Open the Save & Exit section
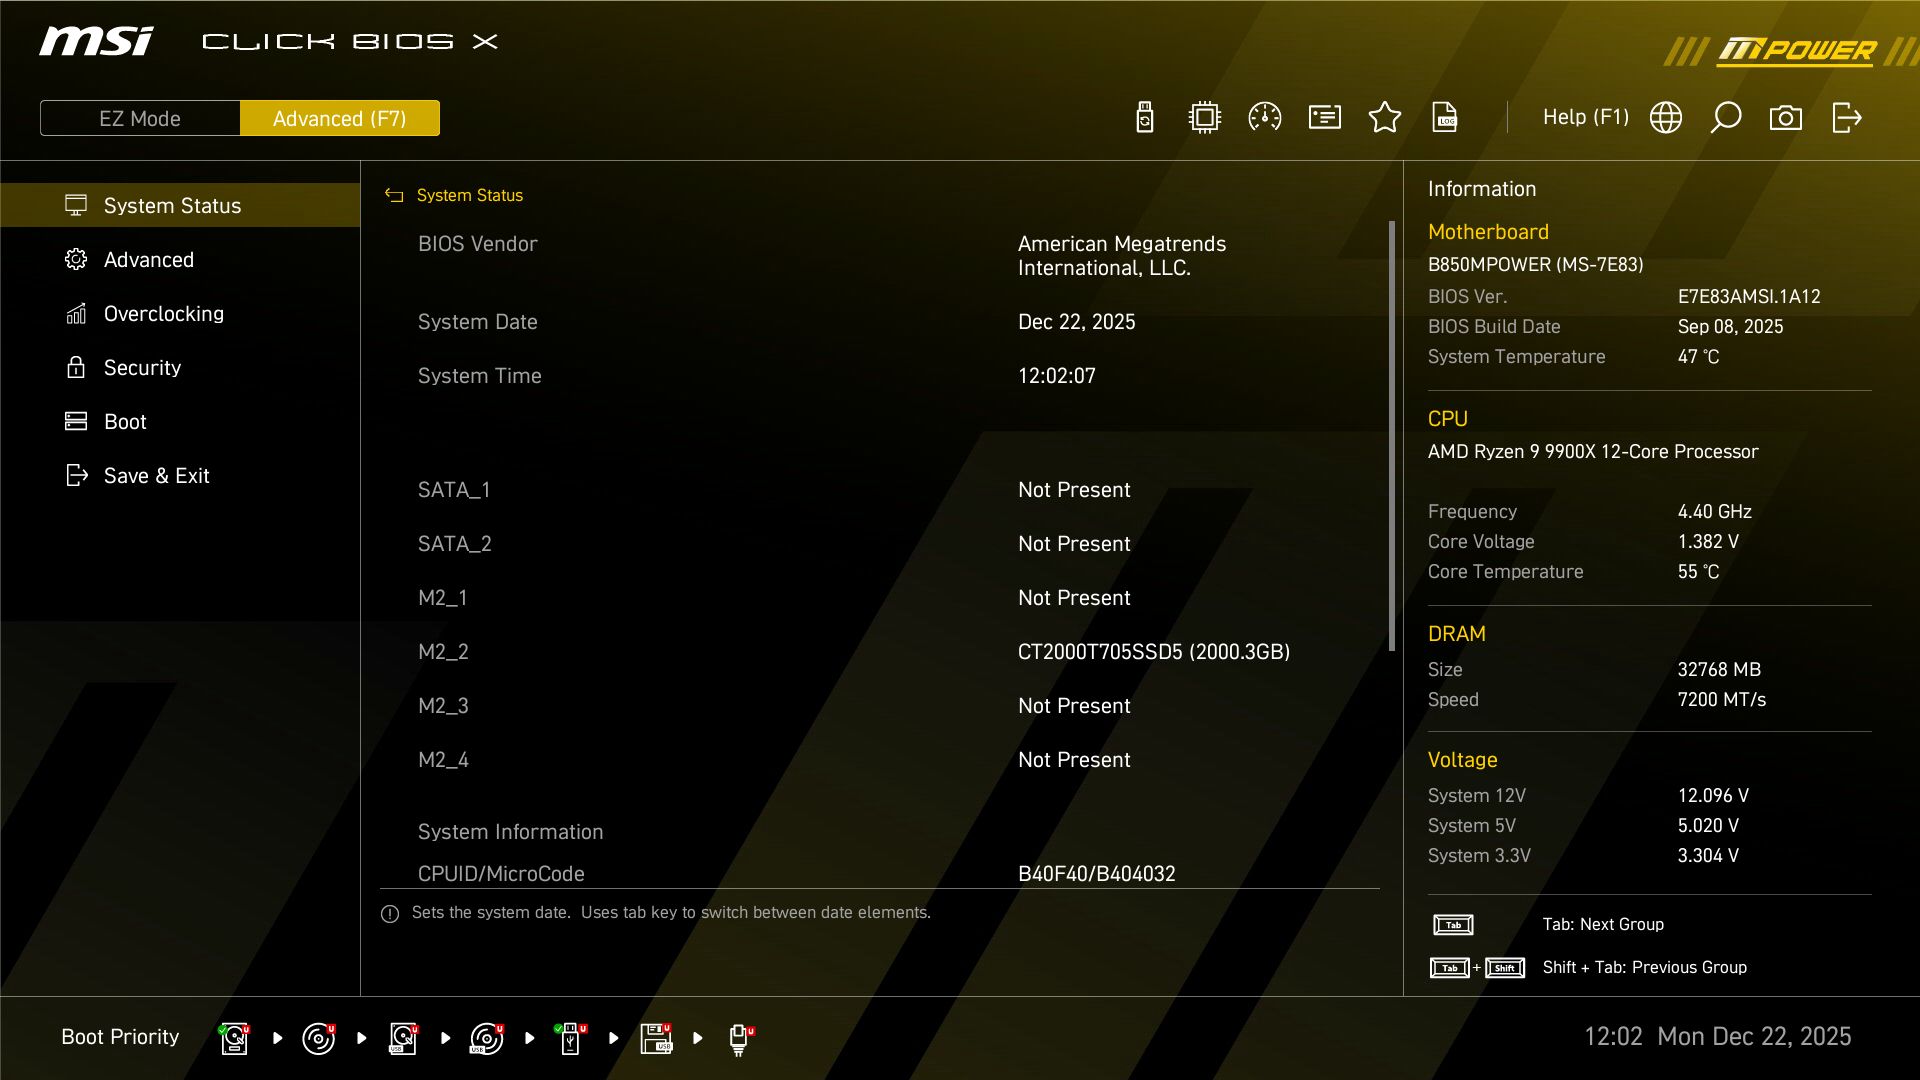This screenshot has width=1920, height=1080. coord(157,475)
